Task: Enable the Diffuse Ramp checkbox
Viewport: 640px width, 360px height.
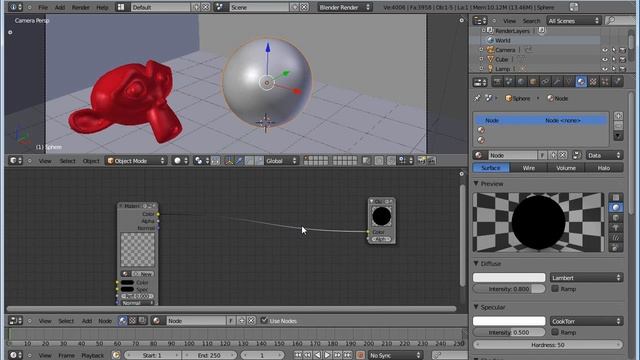Action: [555, 289]
